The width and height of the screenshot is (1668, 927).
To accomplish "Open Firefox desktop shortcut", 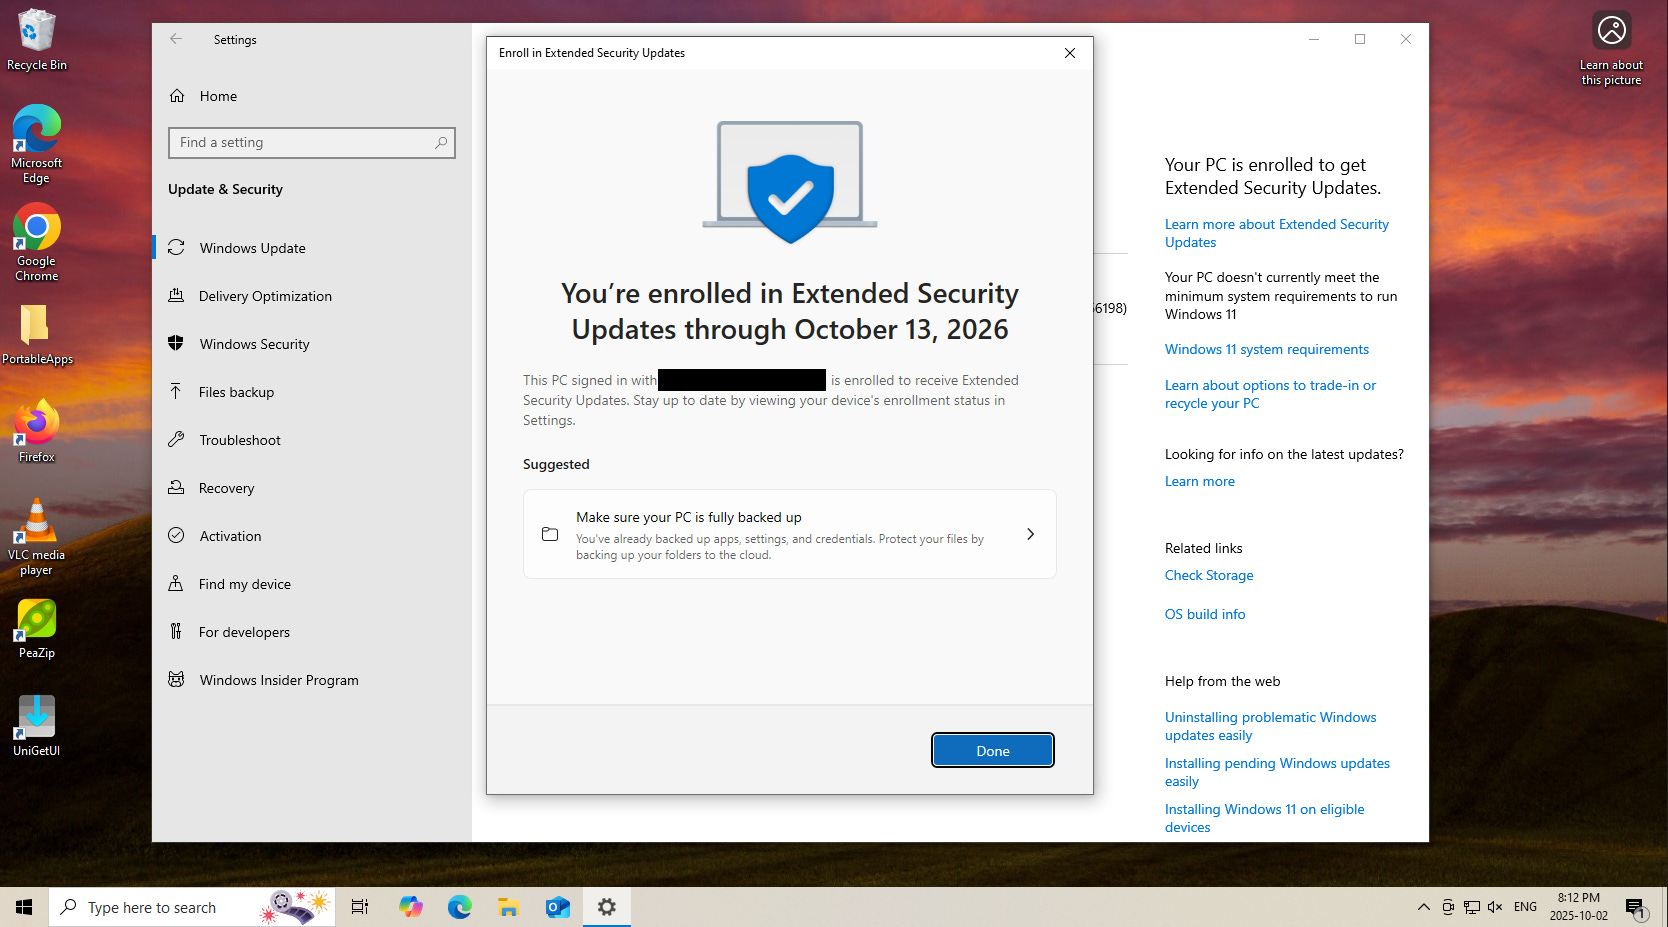I will (36, 432).
